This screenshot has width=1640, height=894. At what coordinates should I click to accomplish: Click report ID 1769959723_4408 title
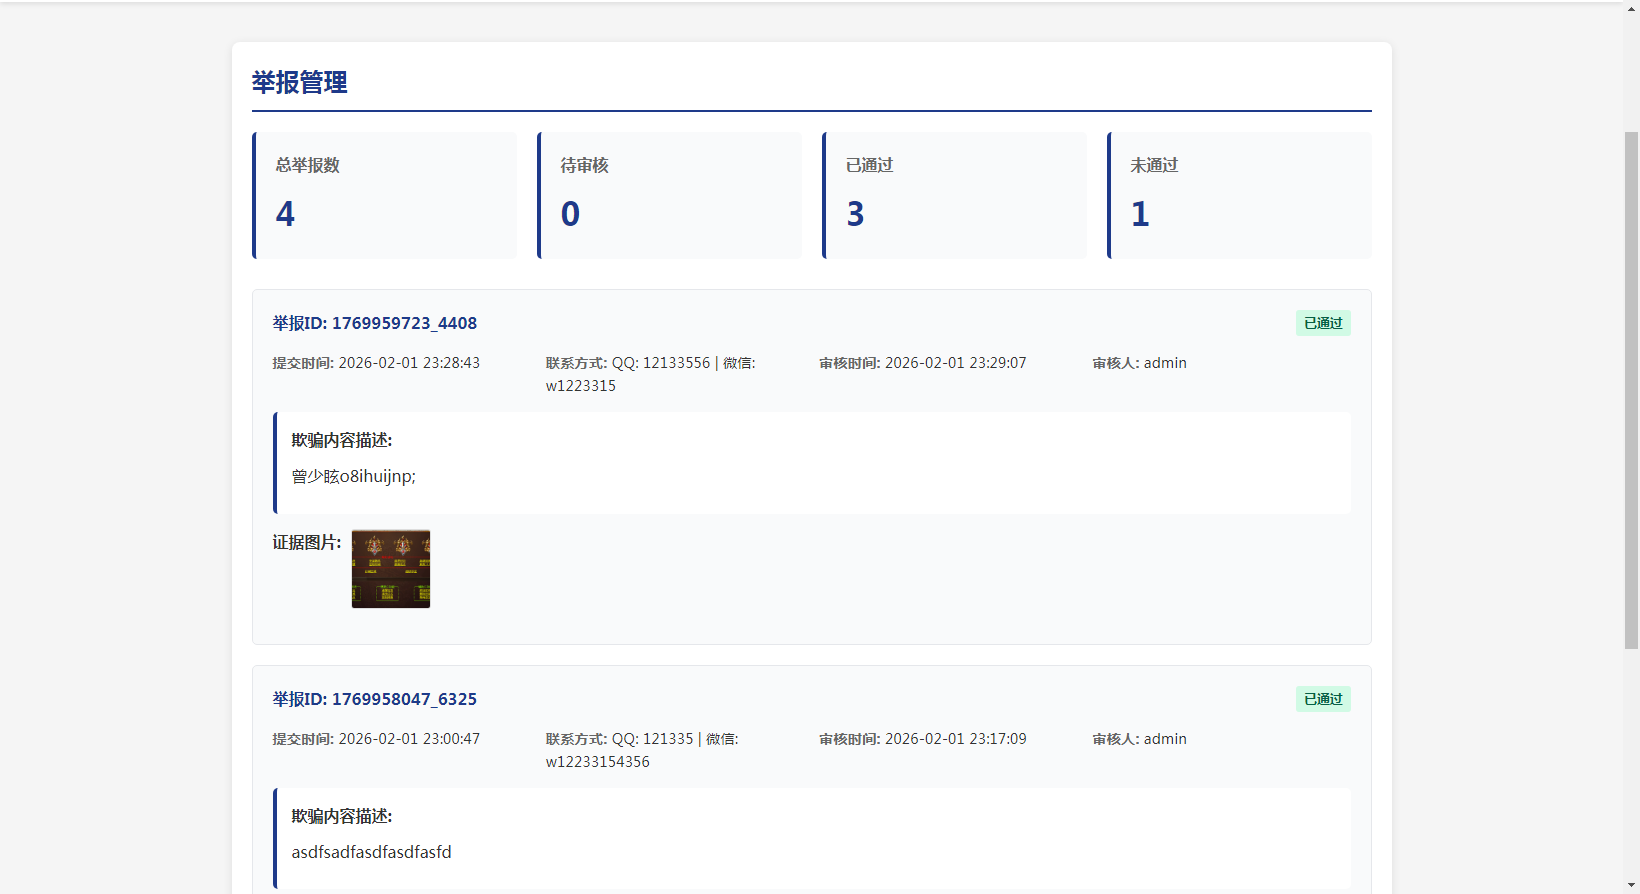375,323
